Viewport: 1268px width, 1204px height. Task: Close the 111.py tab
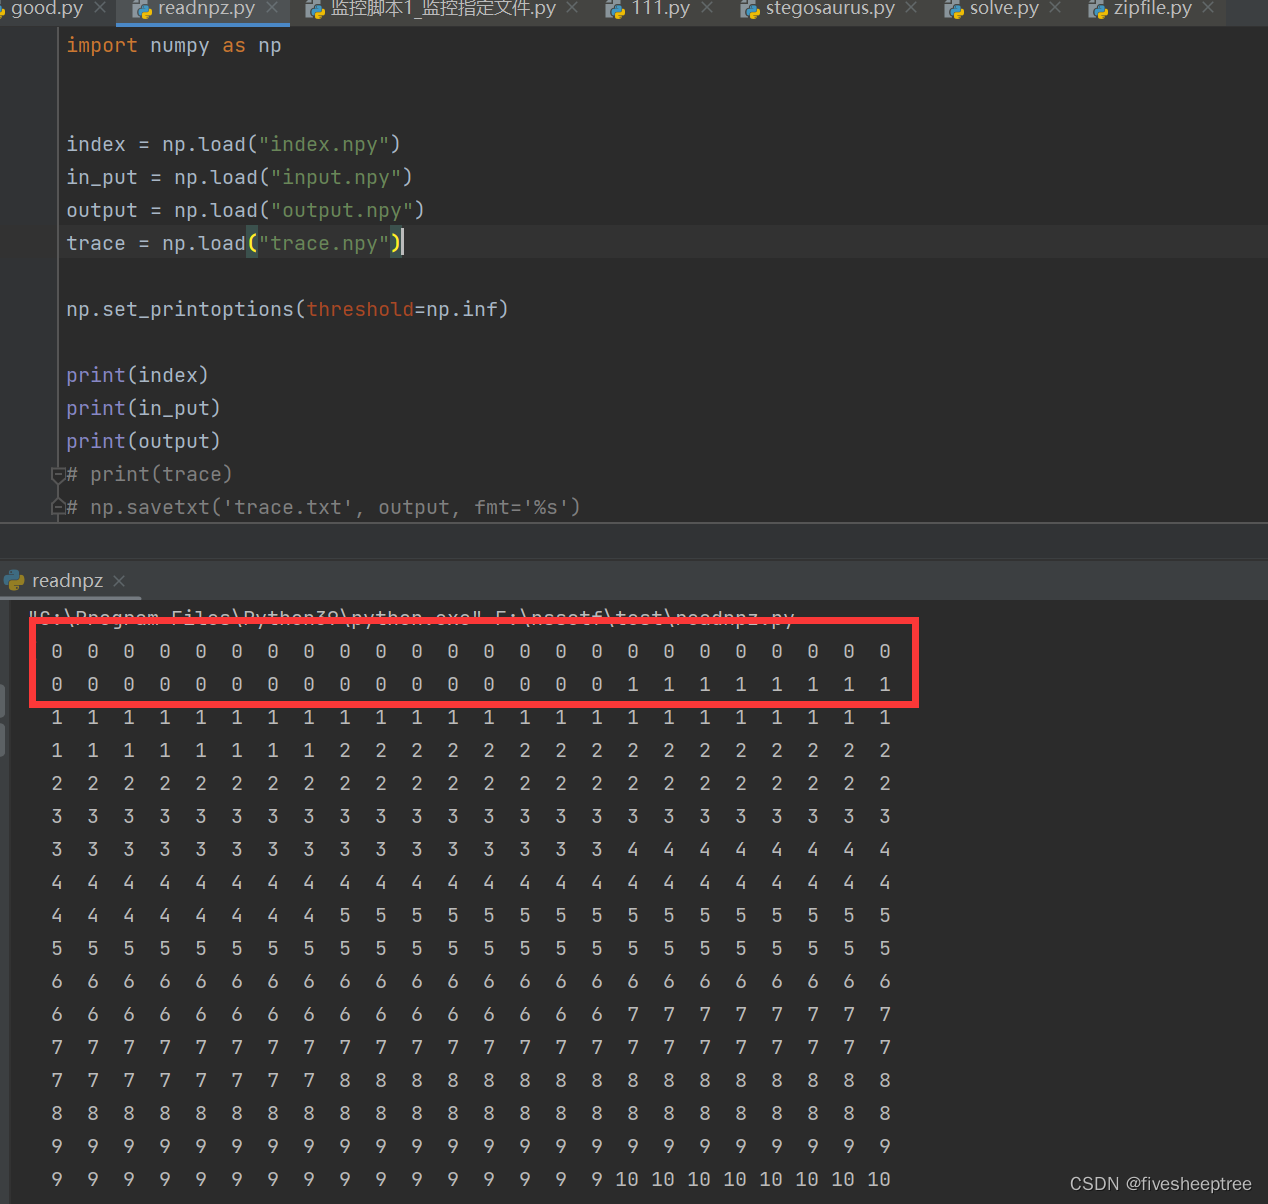coord(706,10)
